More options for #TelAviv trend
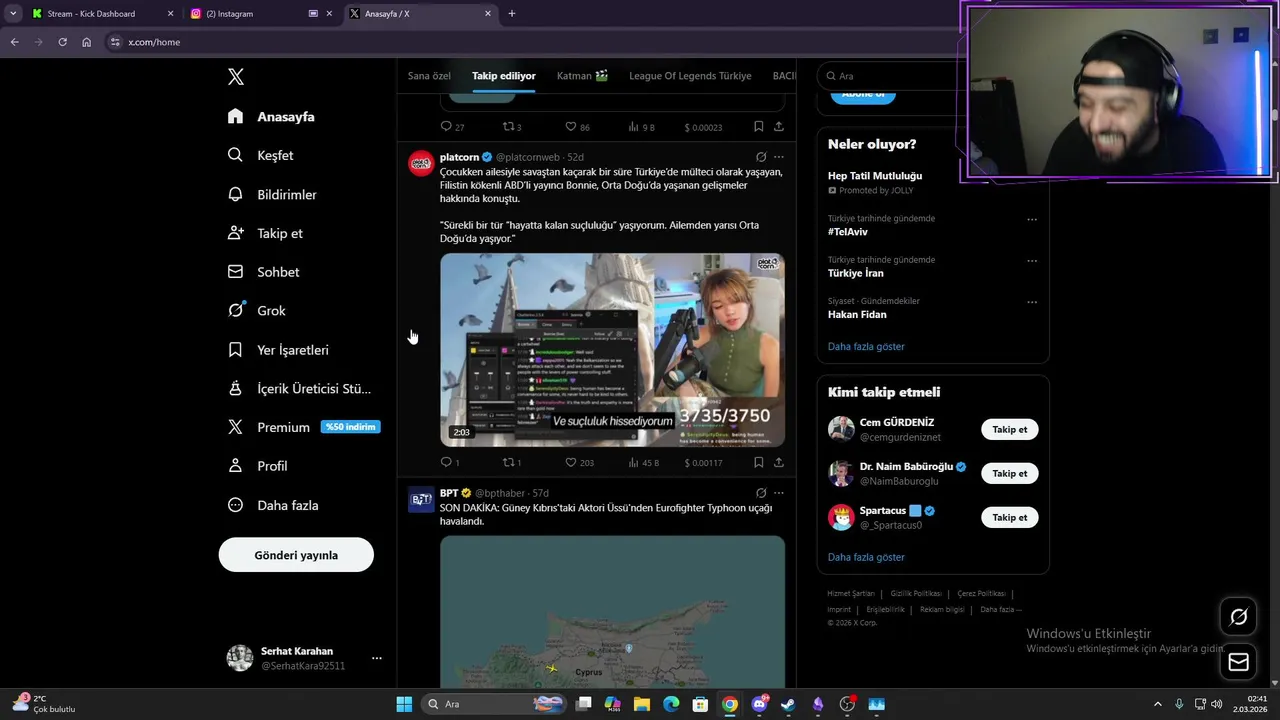Viewport: 1280px width, 720px height. click(1032, 219)
